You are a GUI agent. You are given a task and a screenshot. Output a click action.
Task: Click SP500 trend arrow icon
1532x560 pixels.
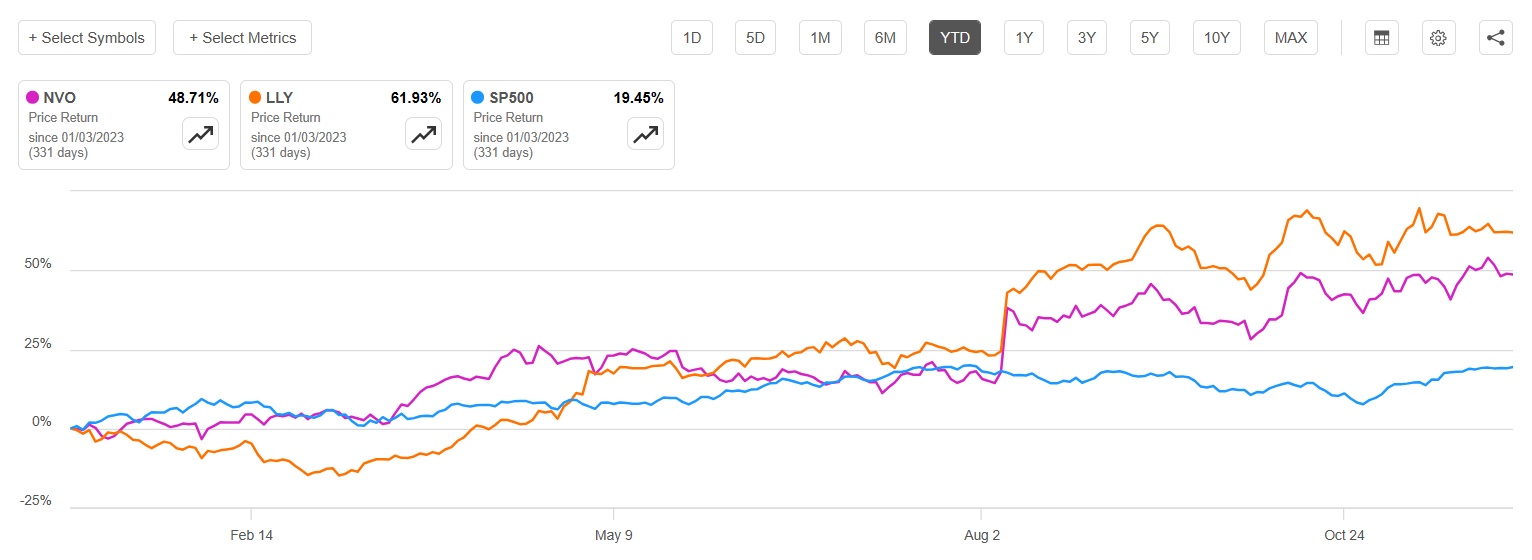[x=645, y=133]
